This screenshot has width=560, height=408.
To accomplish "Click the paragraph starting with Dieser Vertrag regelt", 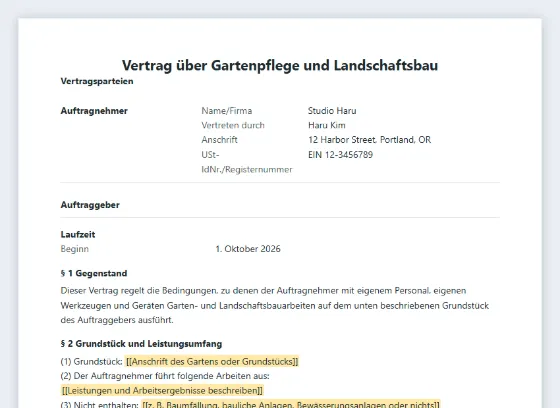I will [x=275, y=305].
